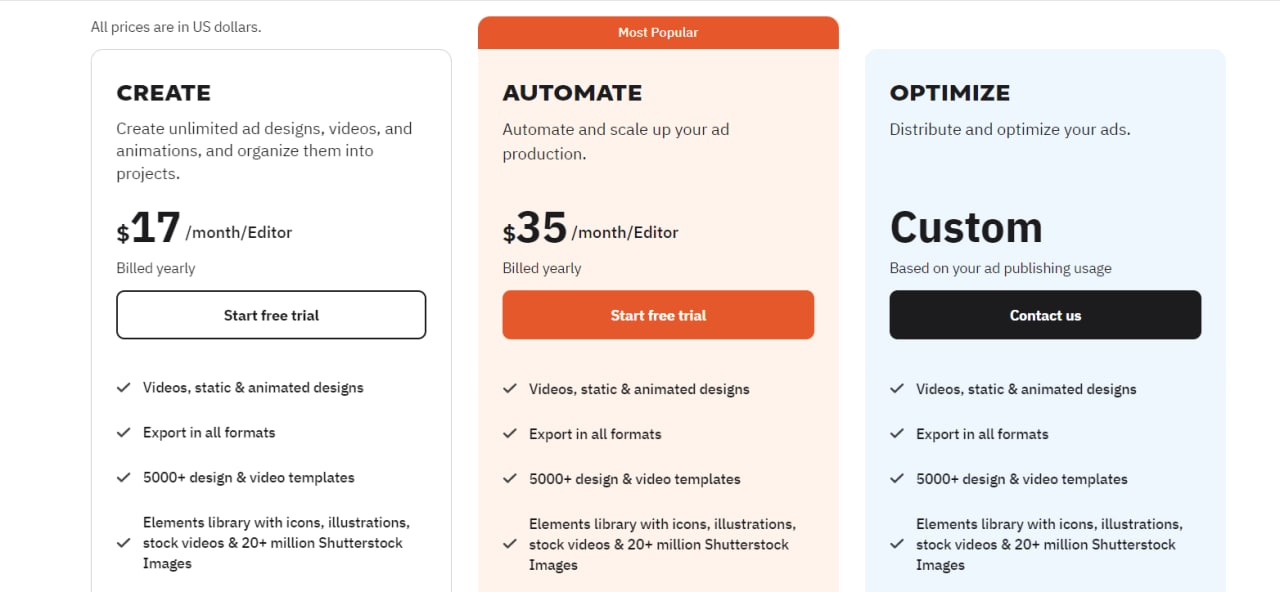Screen dimensions: 1280x592
Task: Click the Create plan Start free trial button
Action: click(271, 315)
